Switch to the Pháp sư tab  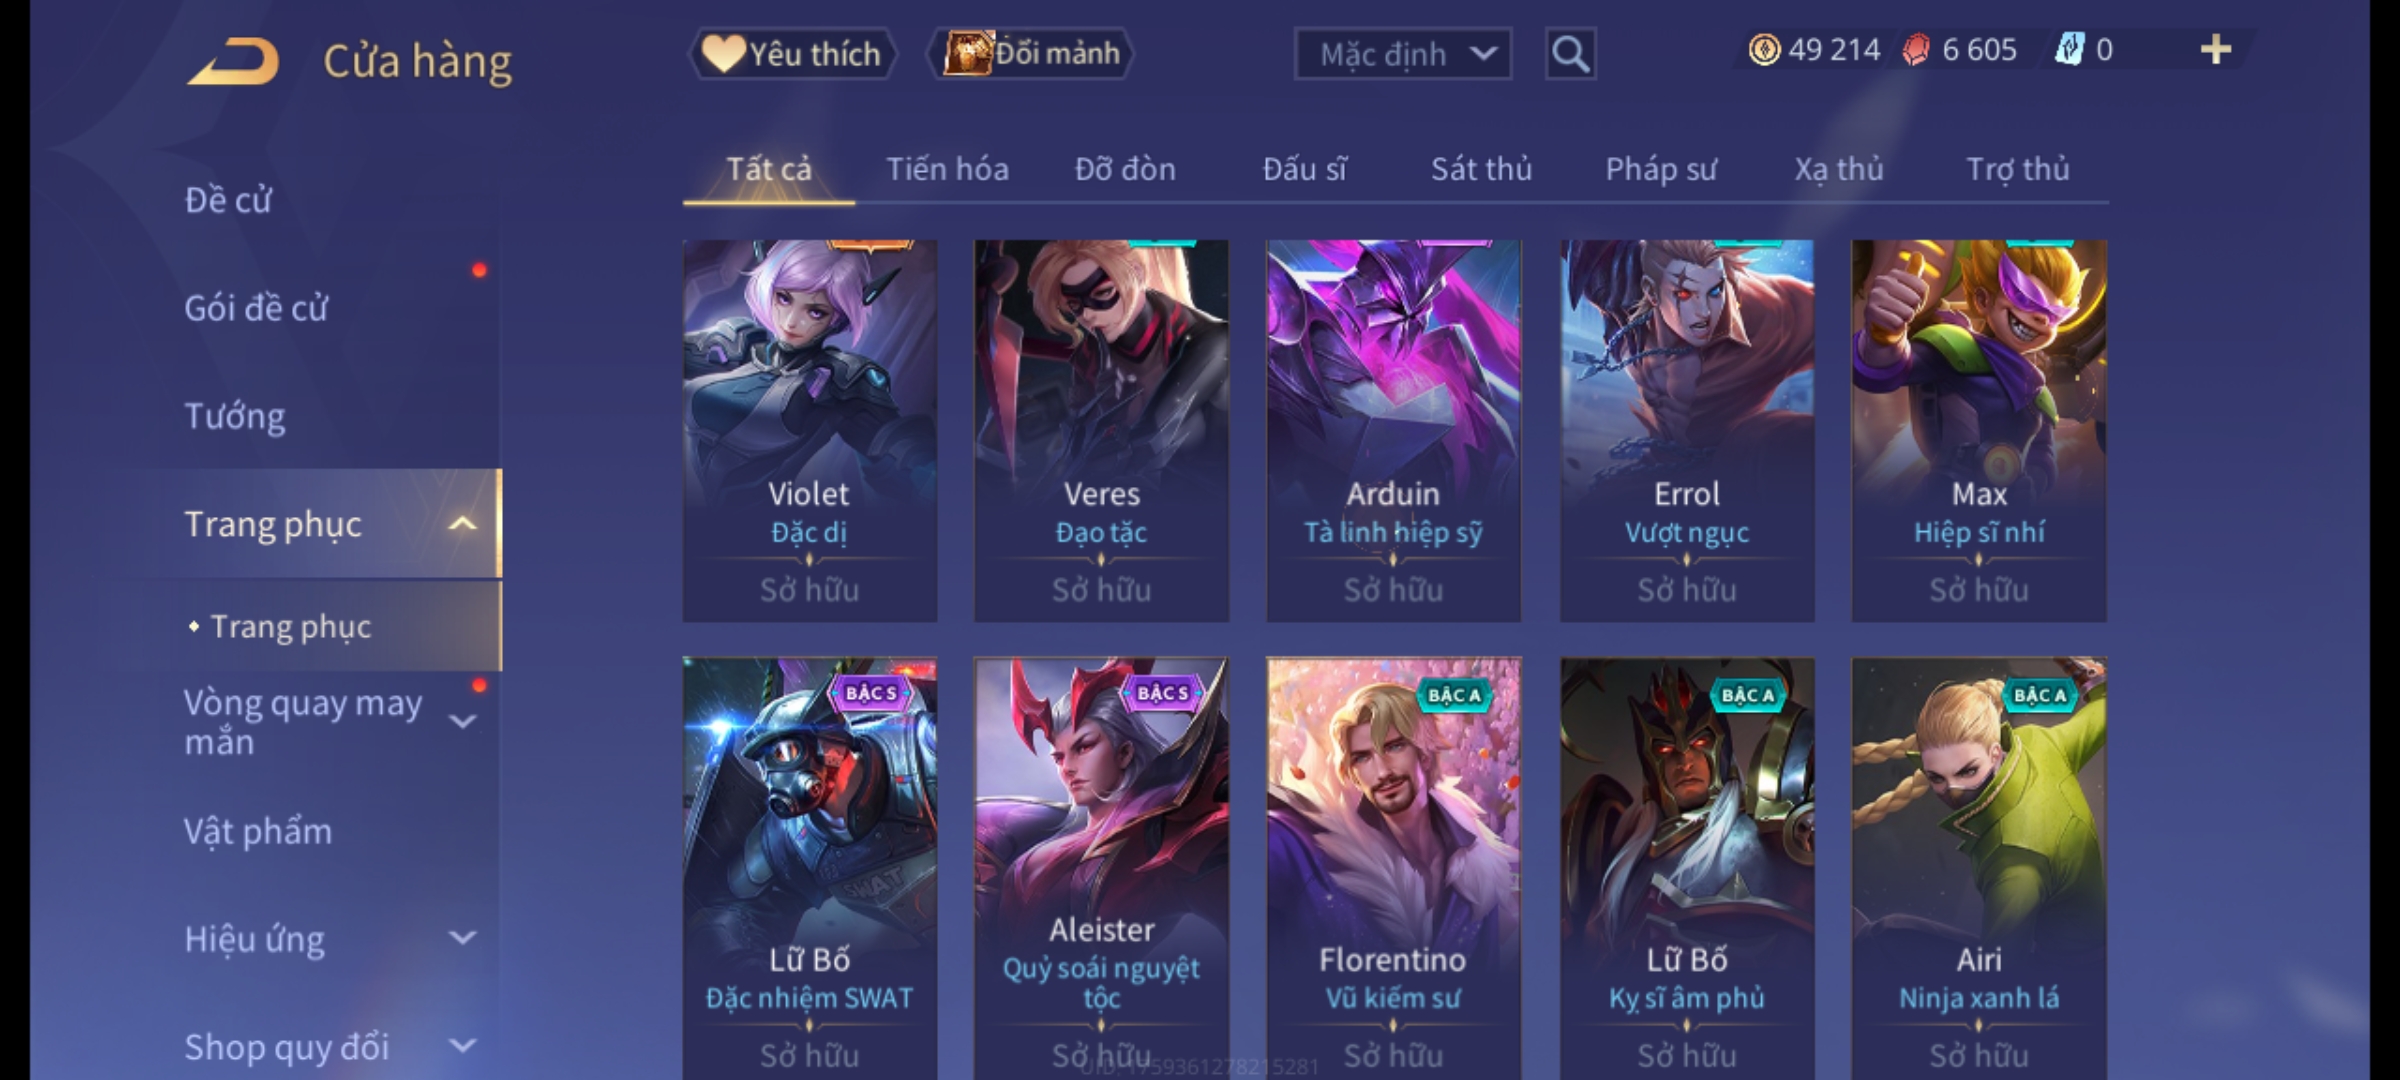pyautogui.click(x=1661, y=169)
